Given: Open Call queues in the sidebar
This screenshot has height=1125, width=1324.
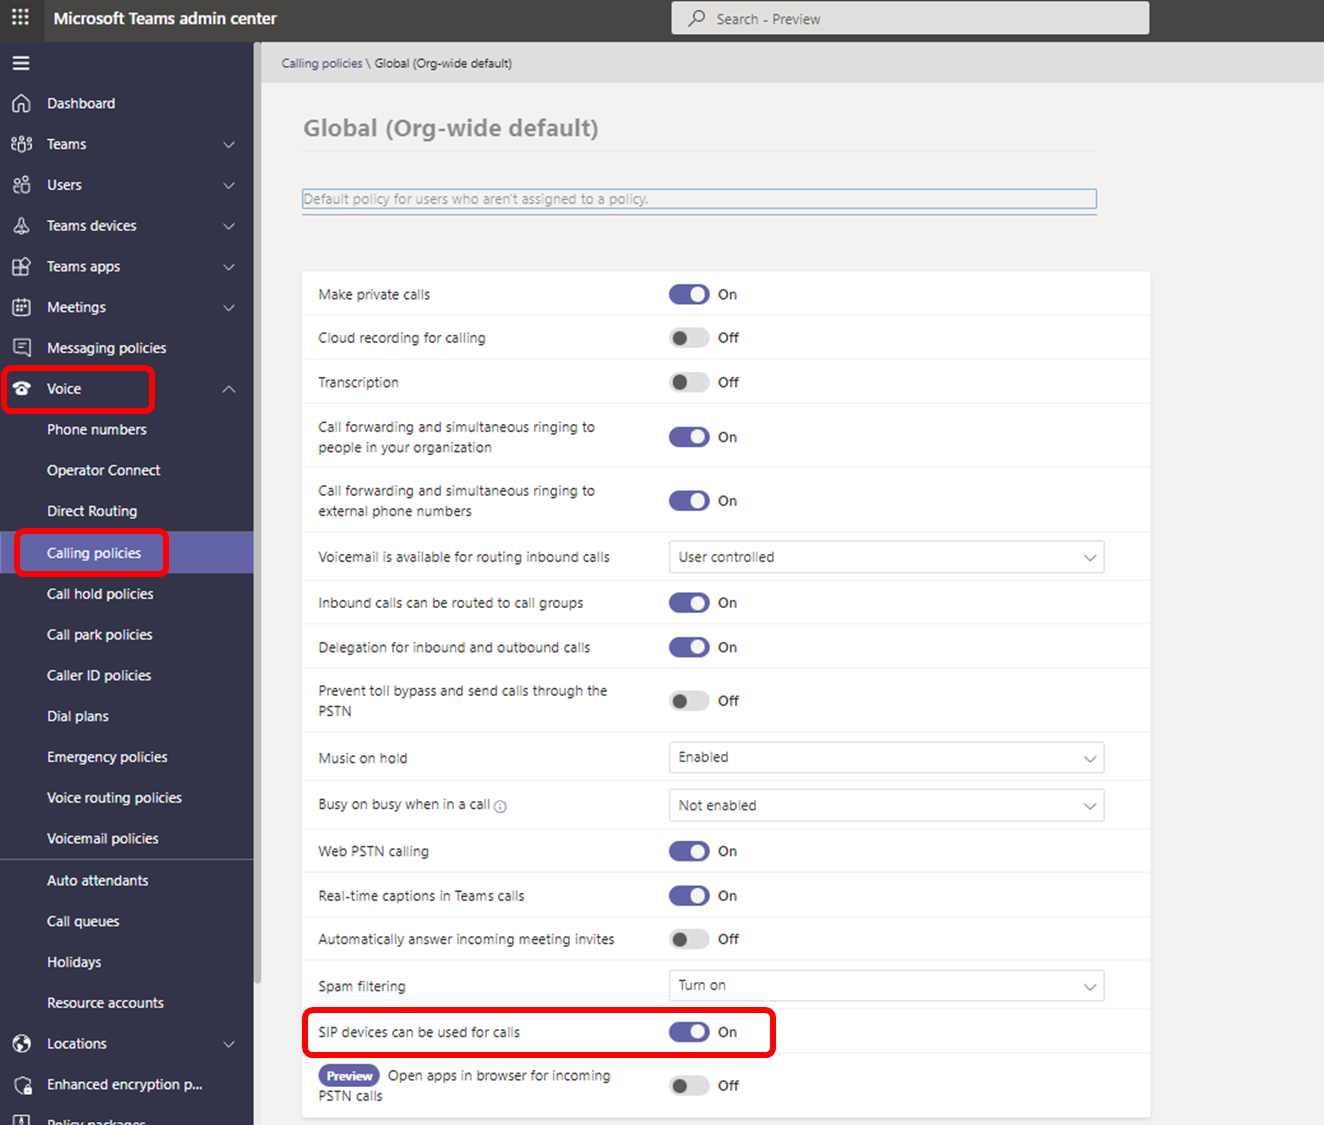Looking at the screenshot, I should click(83, 921).
